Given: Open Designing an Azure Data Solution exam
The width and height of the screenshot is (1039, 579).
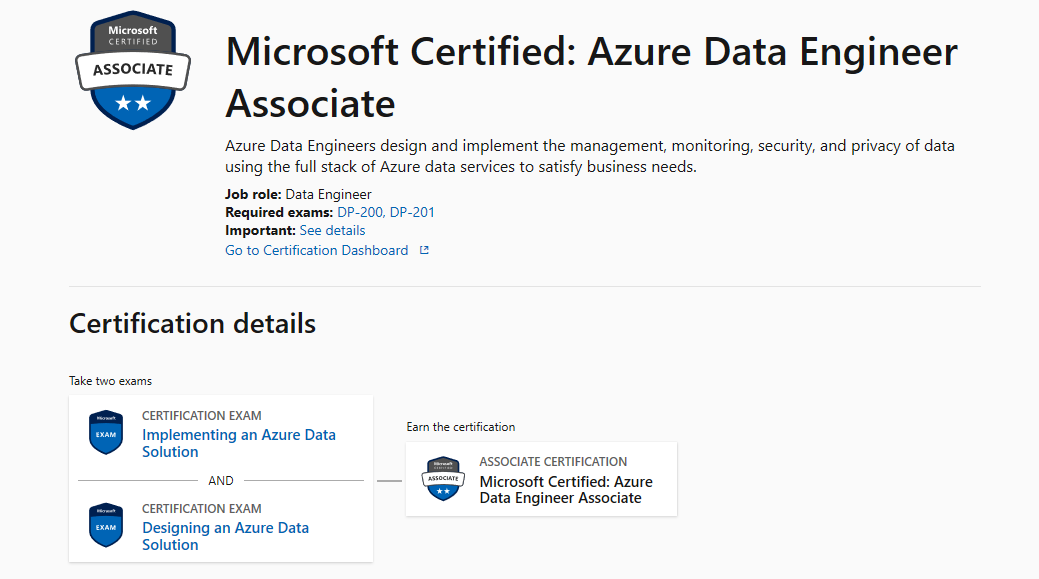Looking at the screenshot, I should (x=225, y=536).
